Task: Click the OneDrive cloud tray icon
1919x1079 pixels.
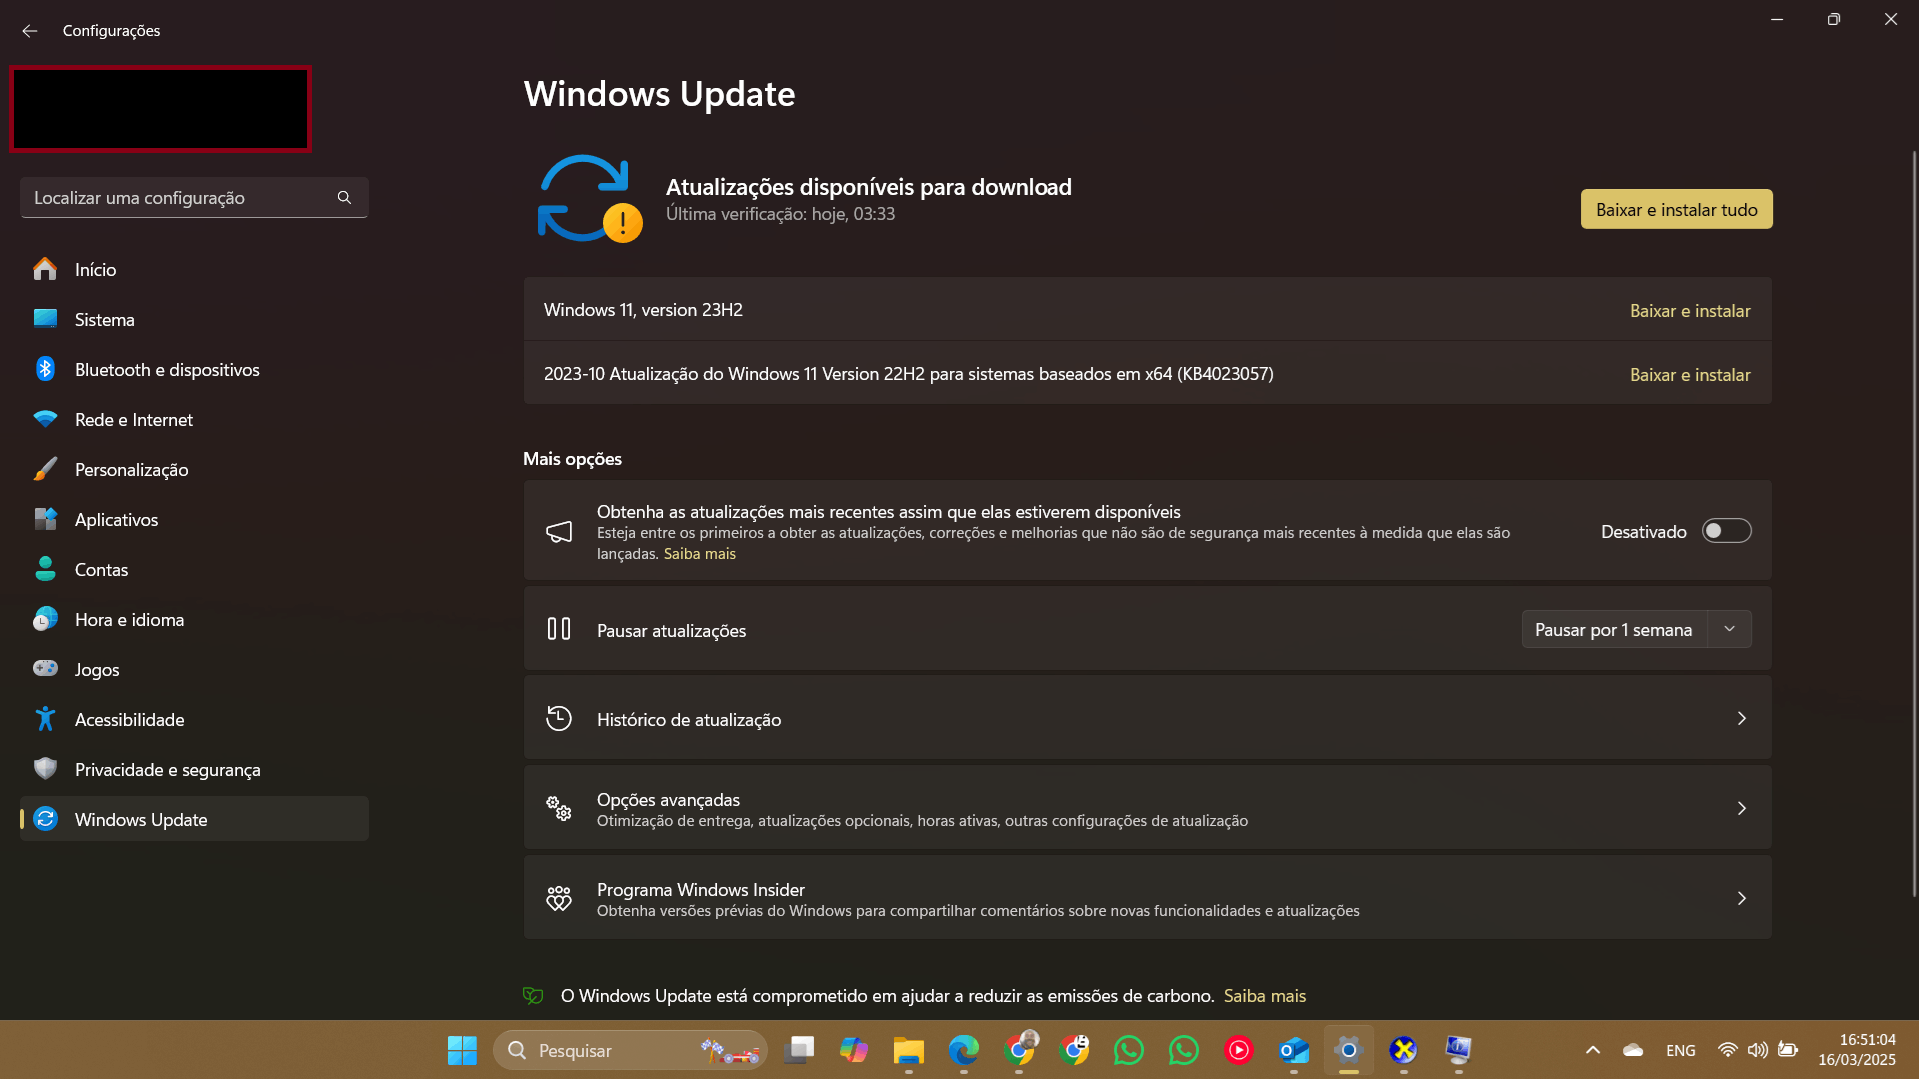Action: pyautogui.click(x=1633, y=1050)
